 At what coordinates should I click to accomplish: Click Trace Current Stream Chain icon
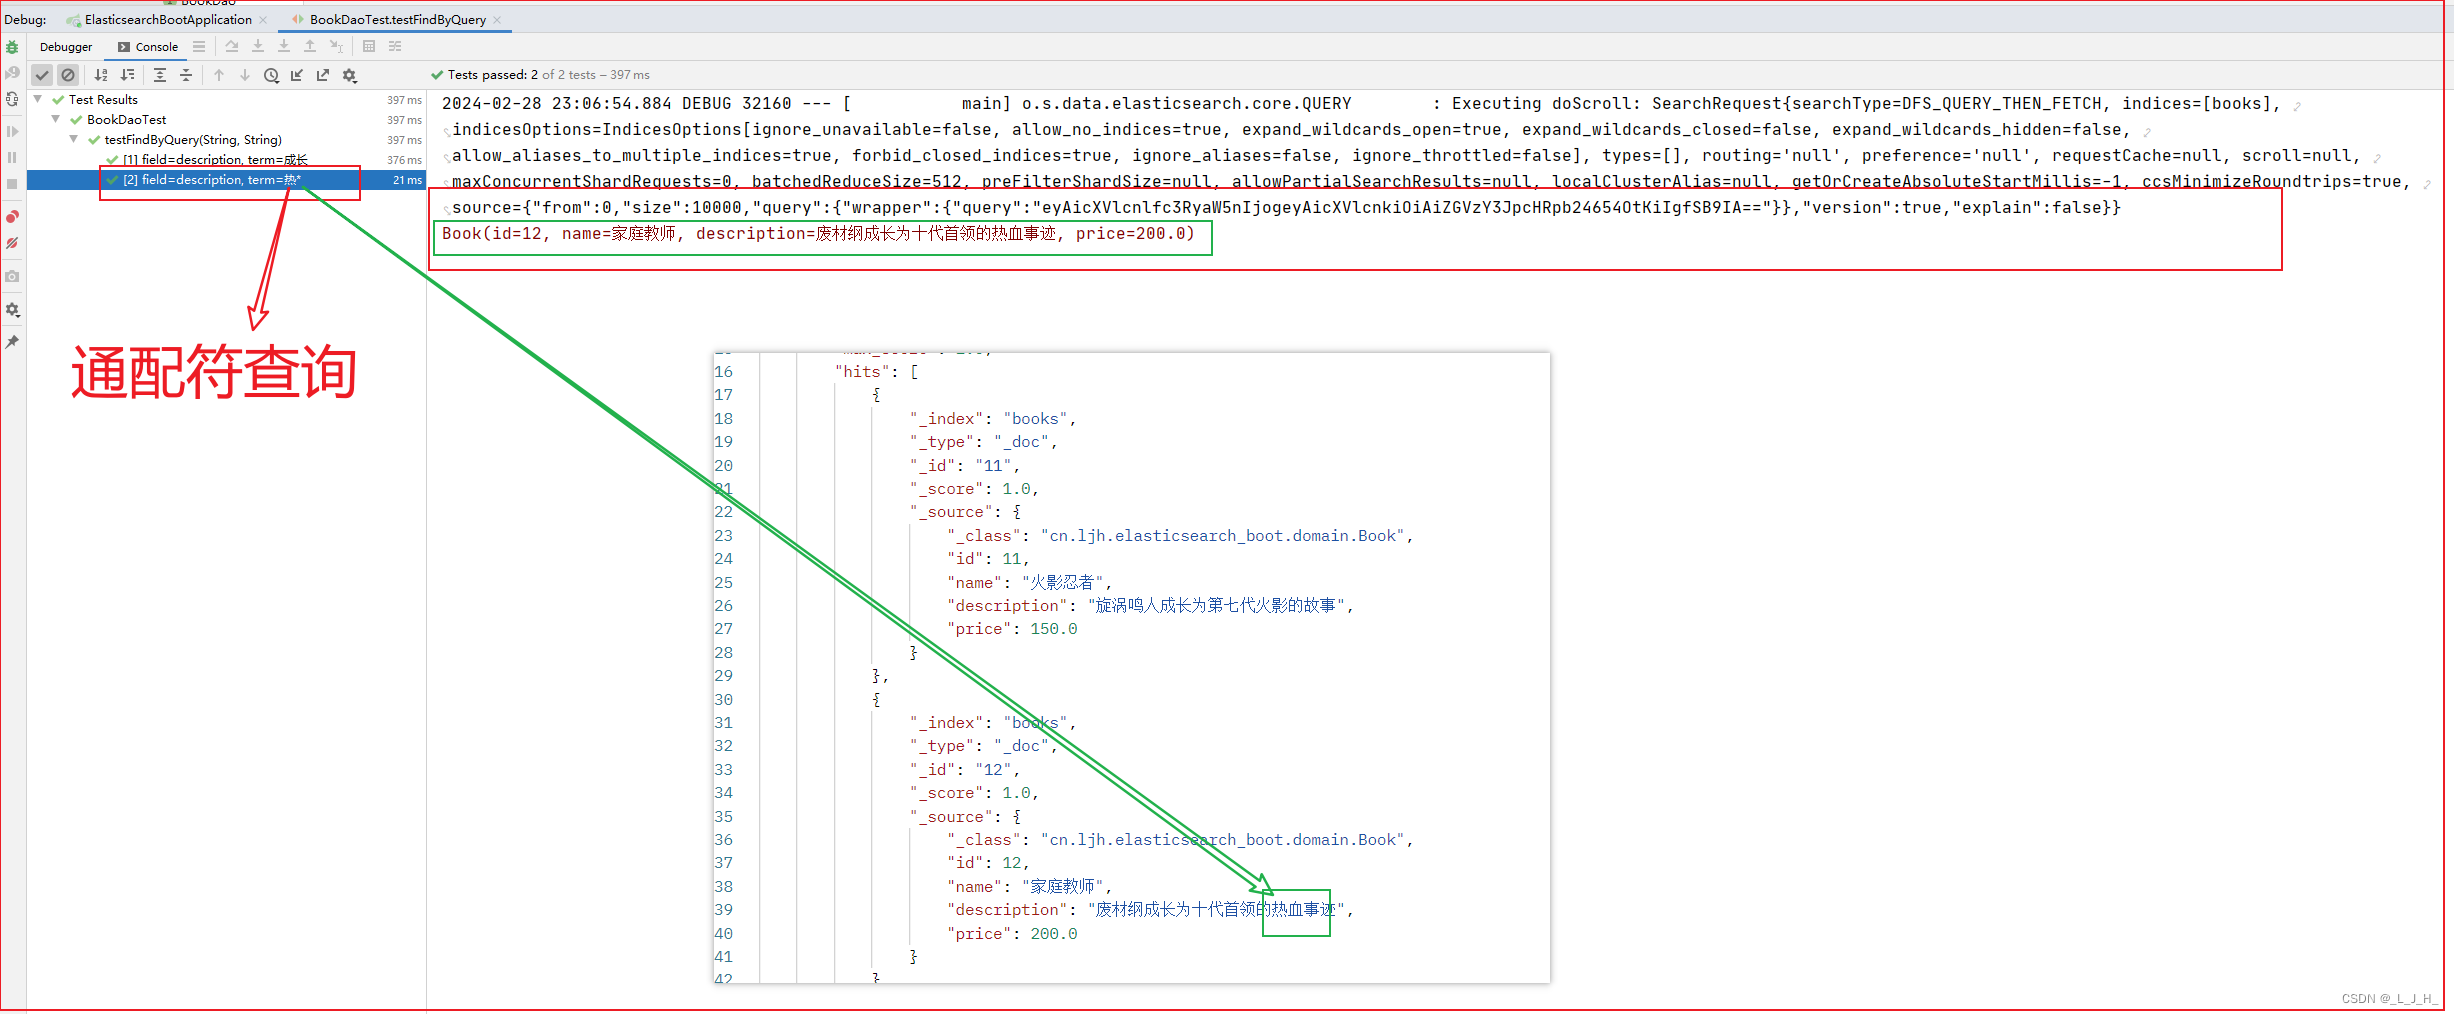pos(395,47)
